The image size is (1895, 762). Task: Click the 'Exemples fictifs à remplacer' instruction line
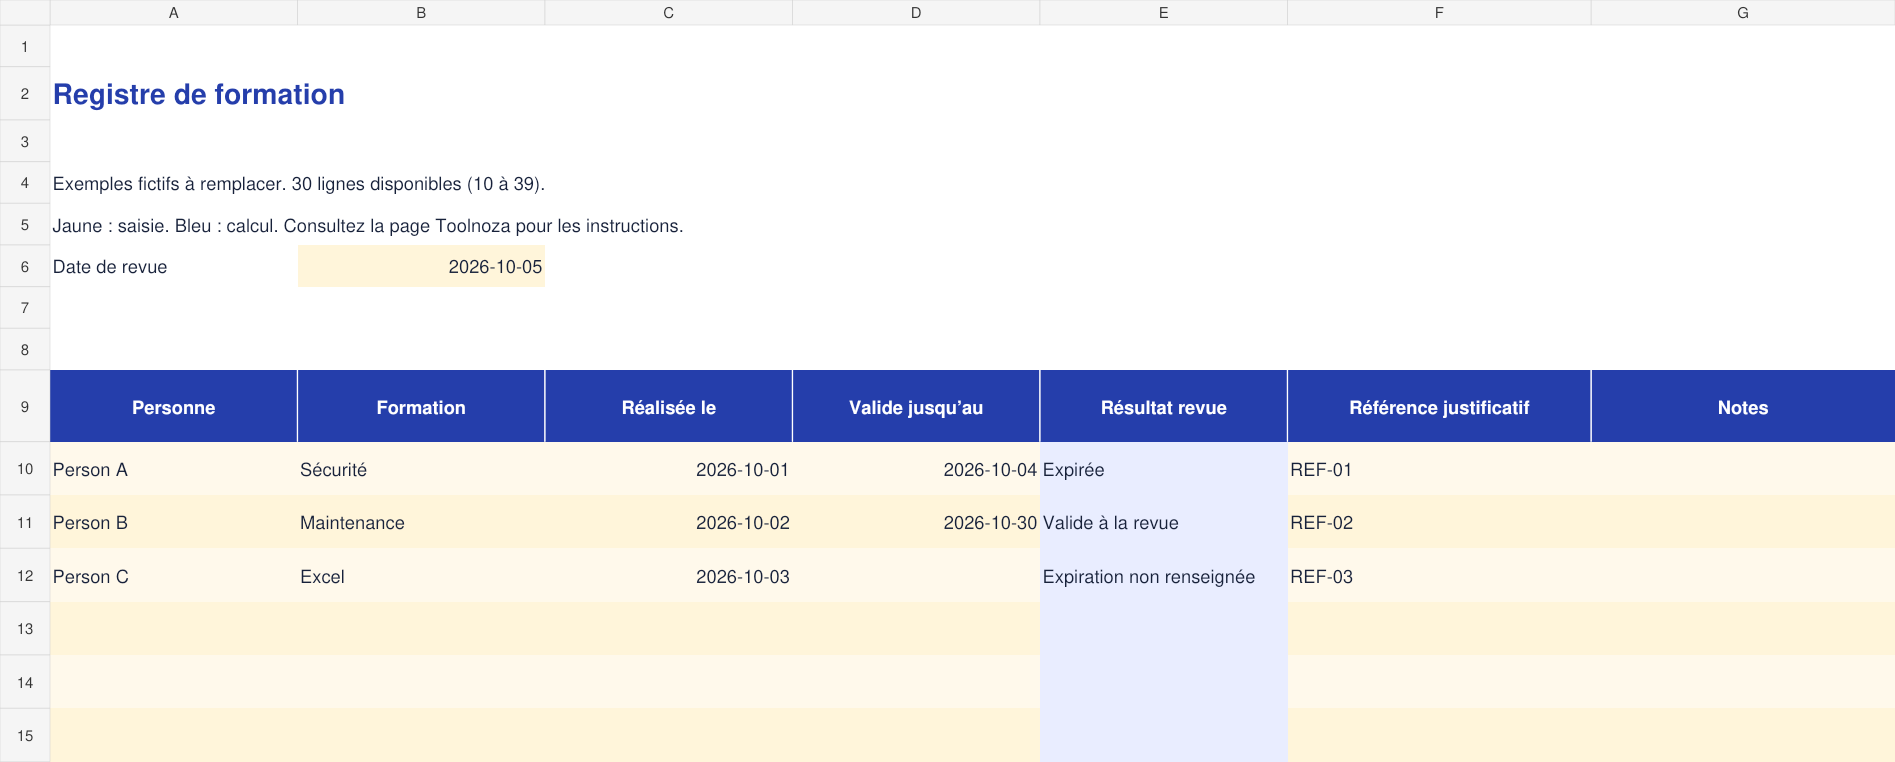point(299,184)
